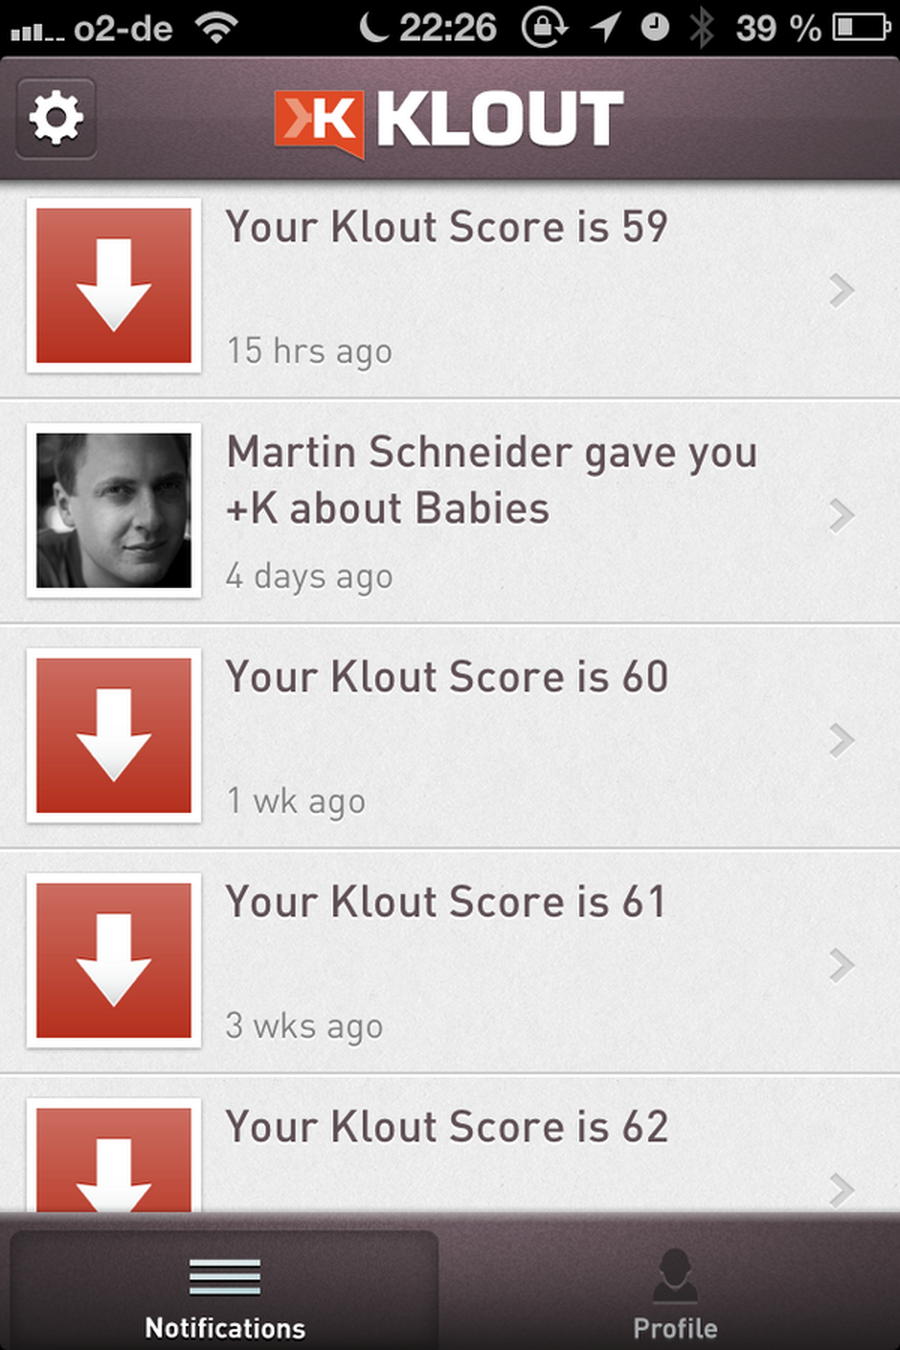Tap the Wi-Fi icon in the status bar
Screen dimensions: 900x1350
pos(217,27)
